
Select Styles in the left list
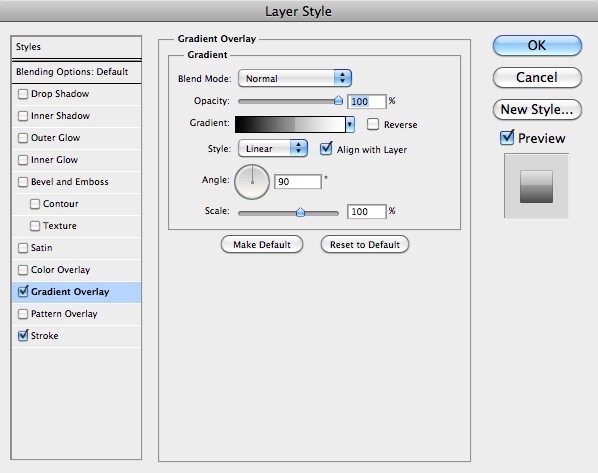coord(76,47)
